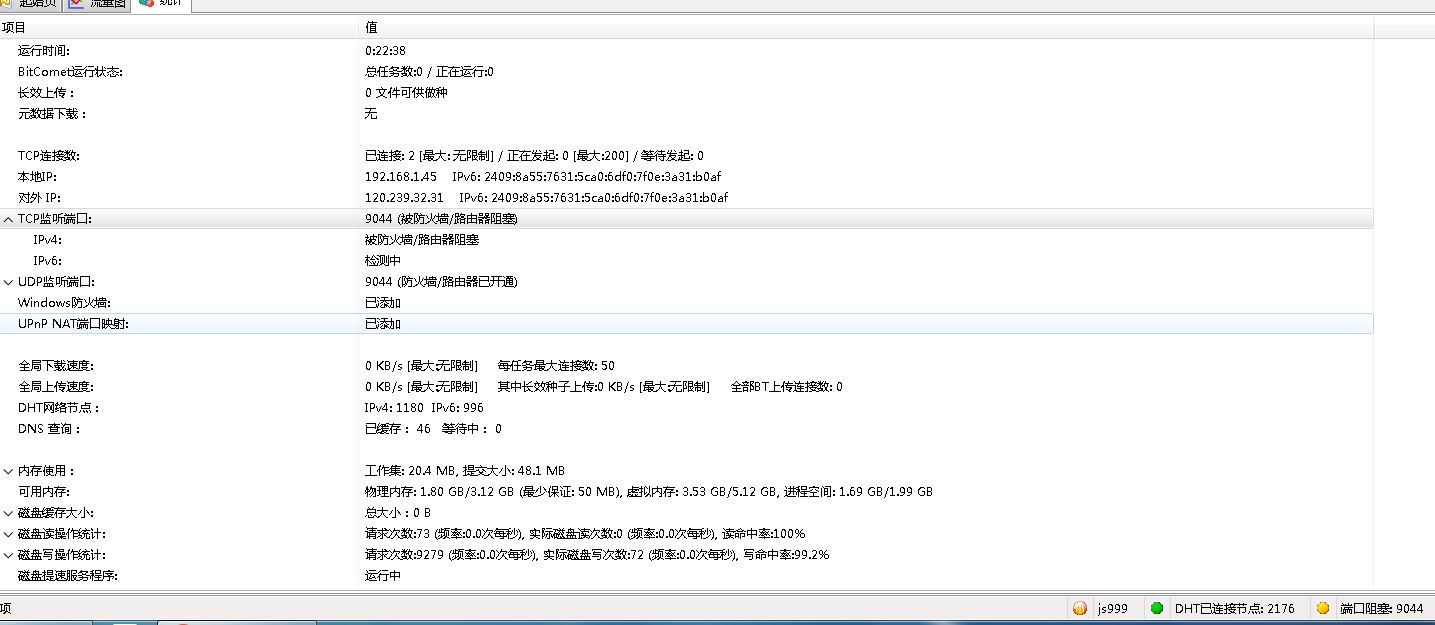Click the yellow port blocked indicator

tap(1322, 608)
